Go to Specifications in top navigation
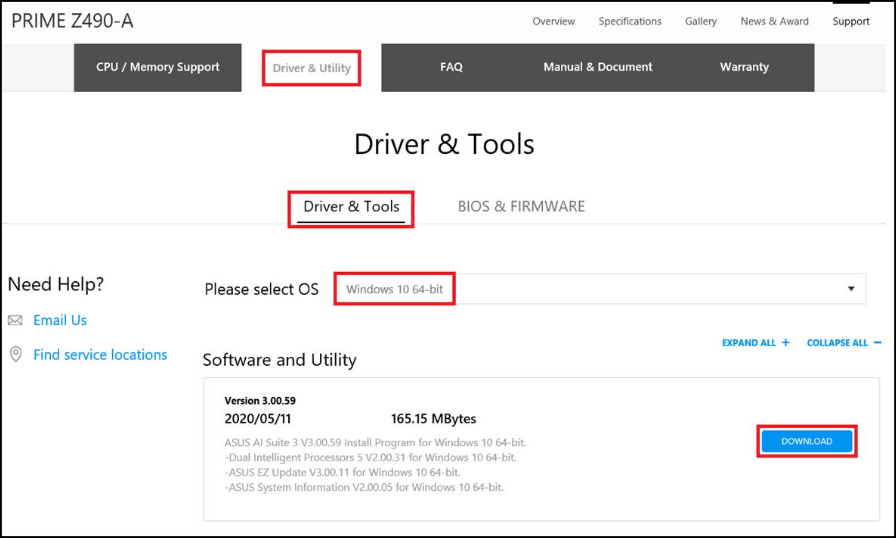896x538 pixels. [630, 21]
